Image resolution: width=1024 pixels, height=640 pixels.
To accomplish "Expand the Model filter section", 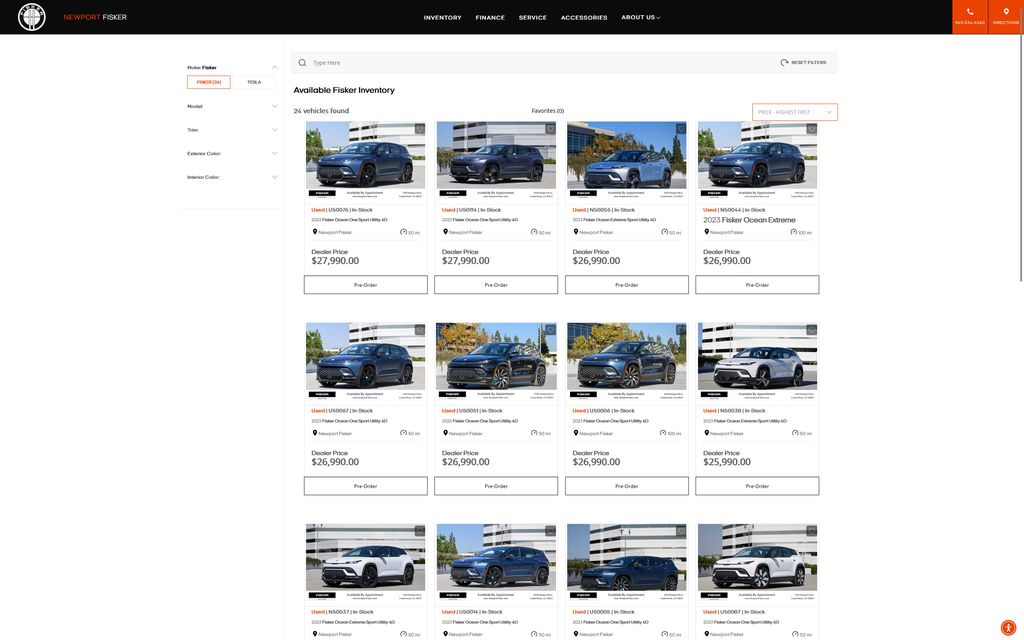I will (x=275, y=106).
